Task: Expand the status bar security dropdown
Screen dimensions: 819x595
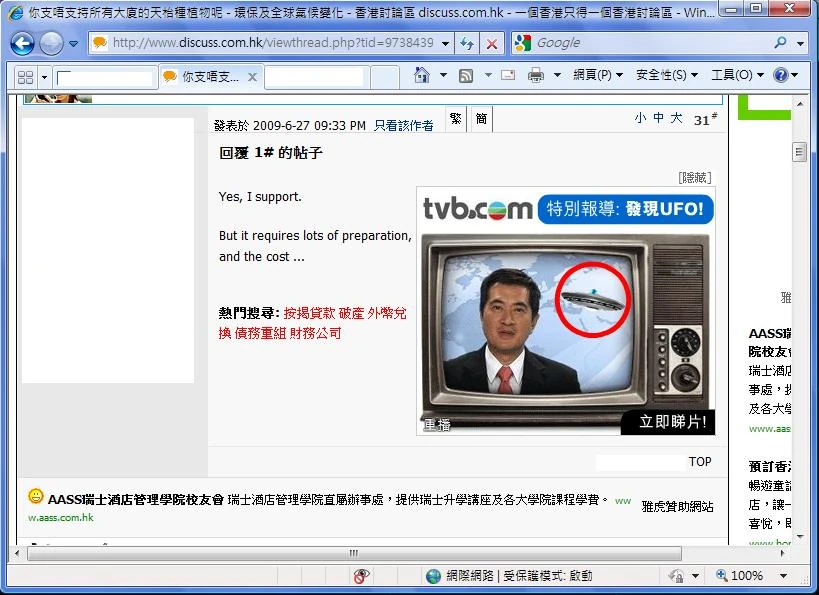Action: [x=695, y=576]
